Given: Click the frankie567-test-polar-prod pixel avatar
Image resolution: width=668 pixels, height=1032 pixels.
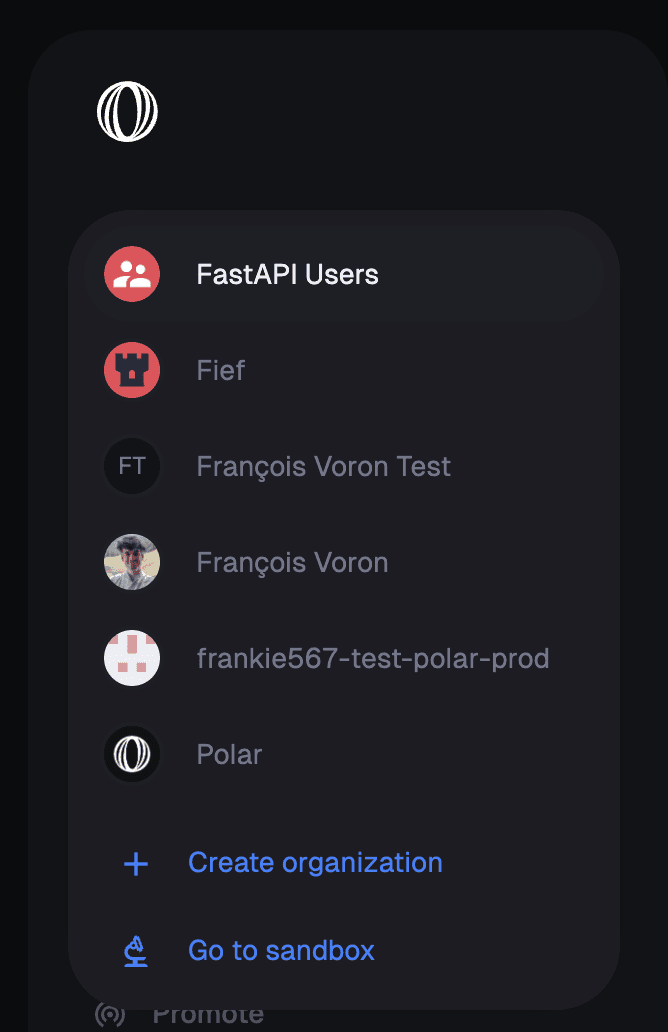Looking at the screenshot, I should pyautogui.click(x=132, y=658).
